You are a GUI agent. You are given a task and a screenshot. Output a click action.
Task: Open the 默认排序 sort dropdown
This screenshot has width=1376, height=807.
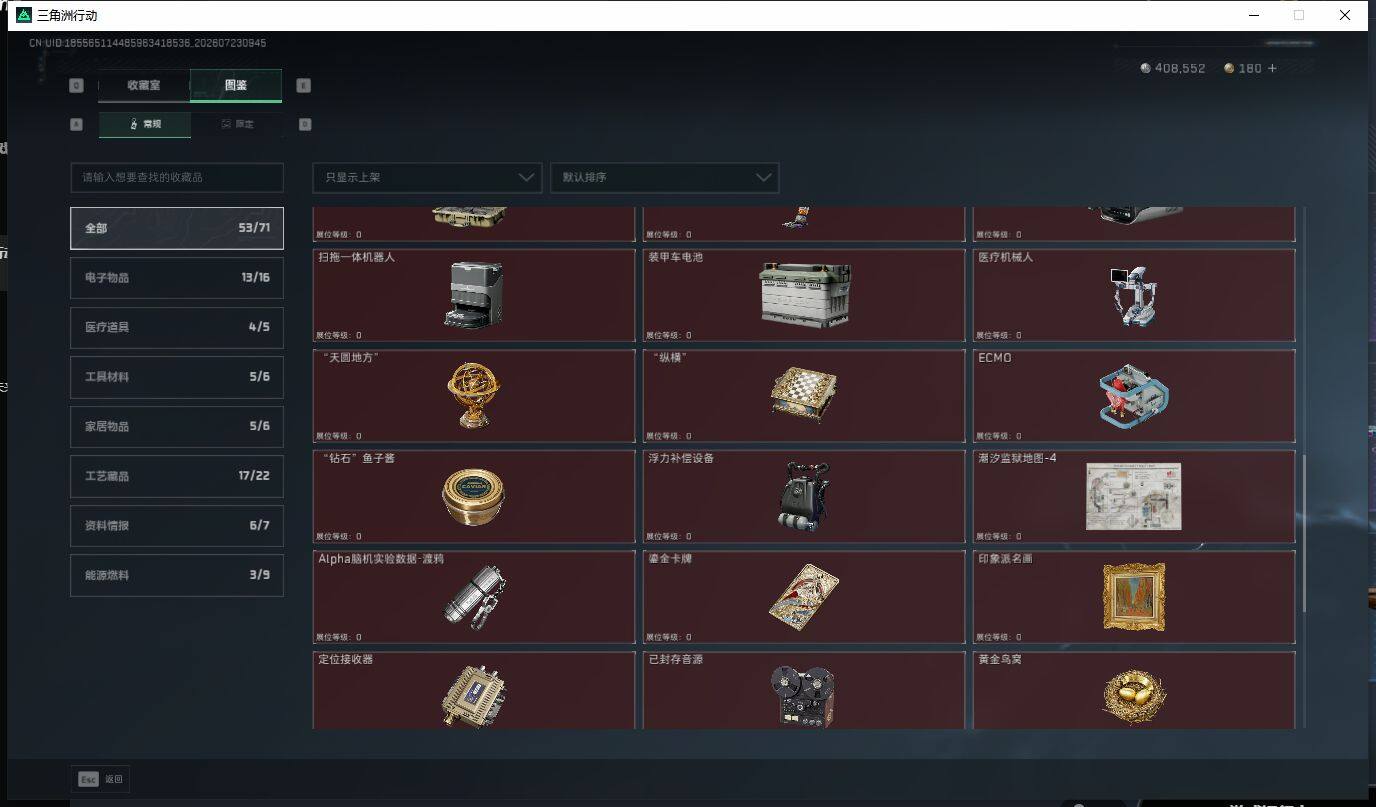tap(664, 177)
